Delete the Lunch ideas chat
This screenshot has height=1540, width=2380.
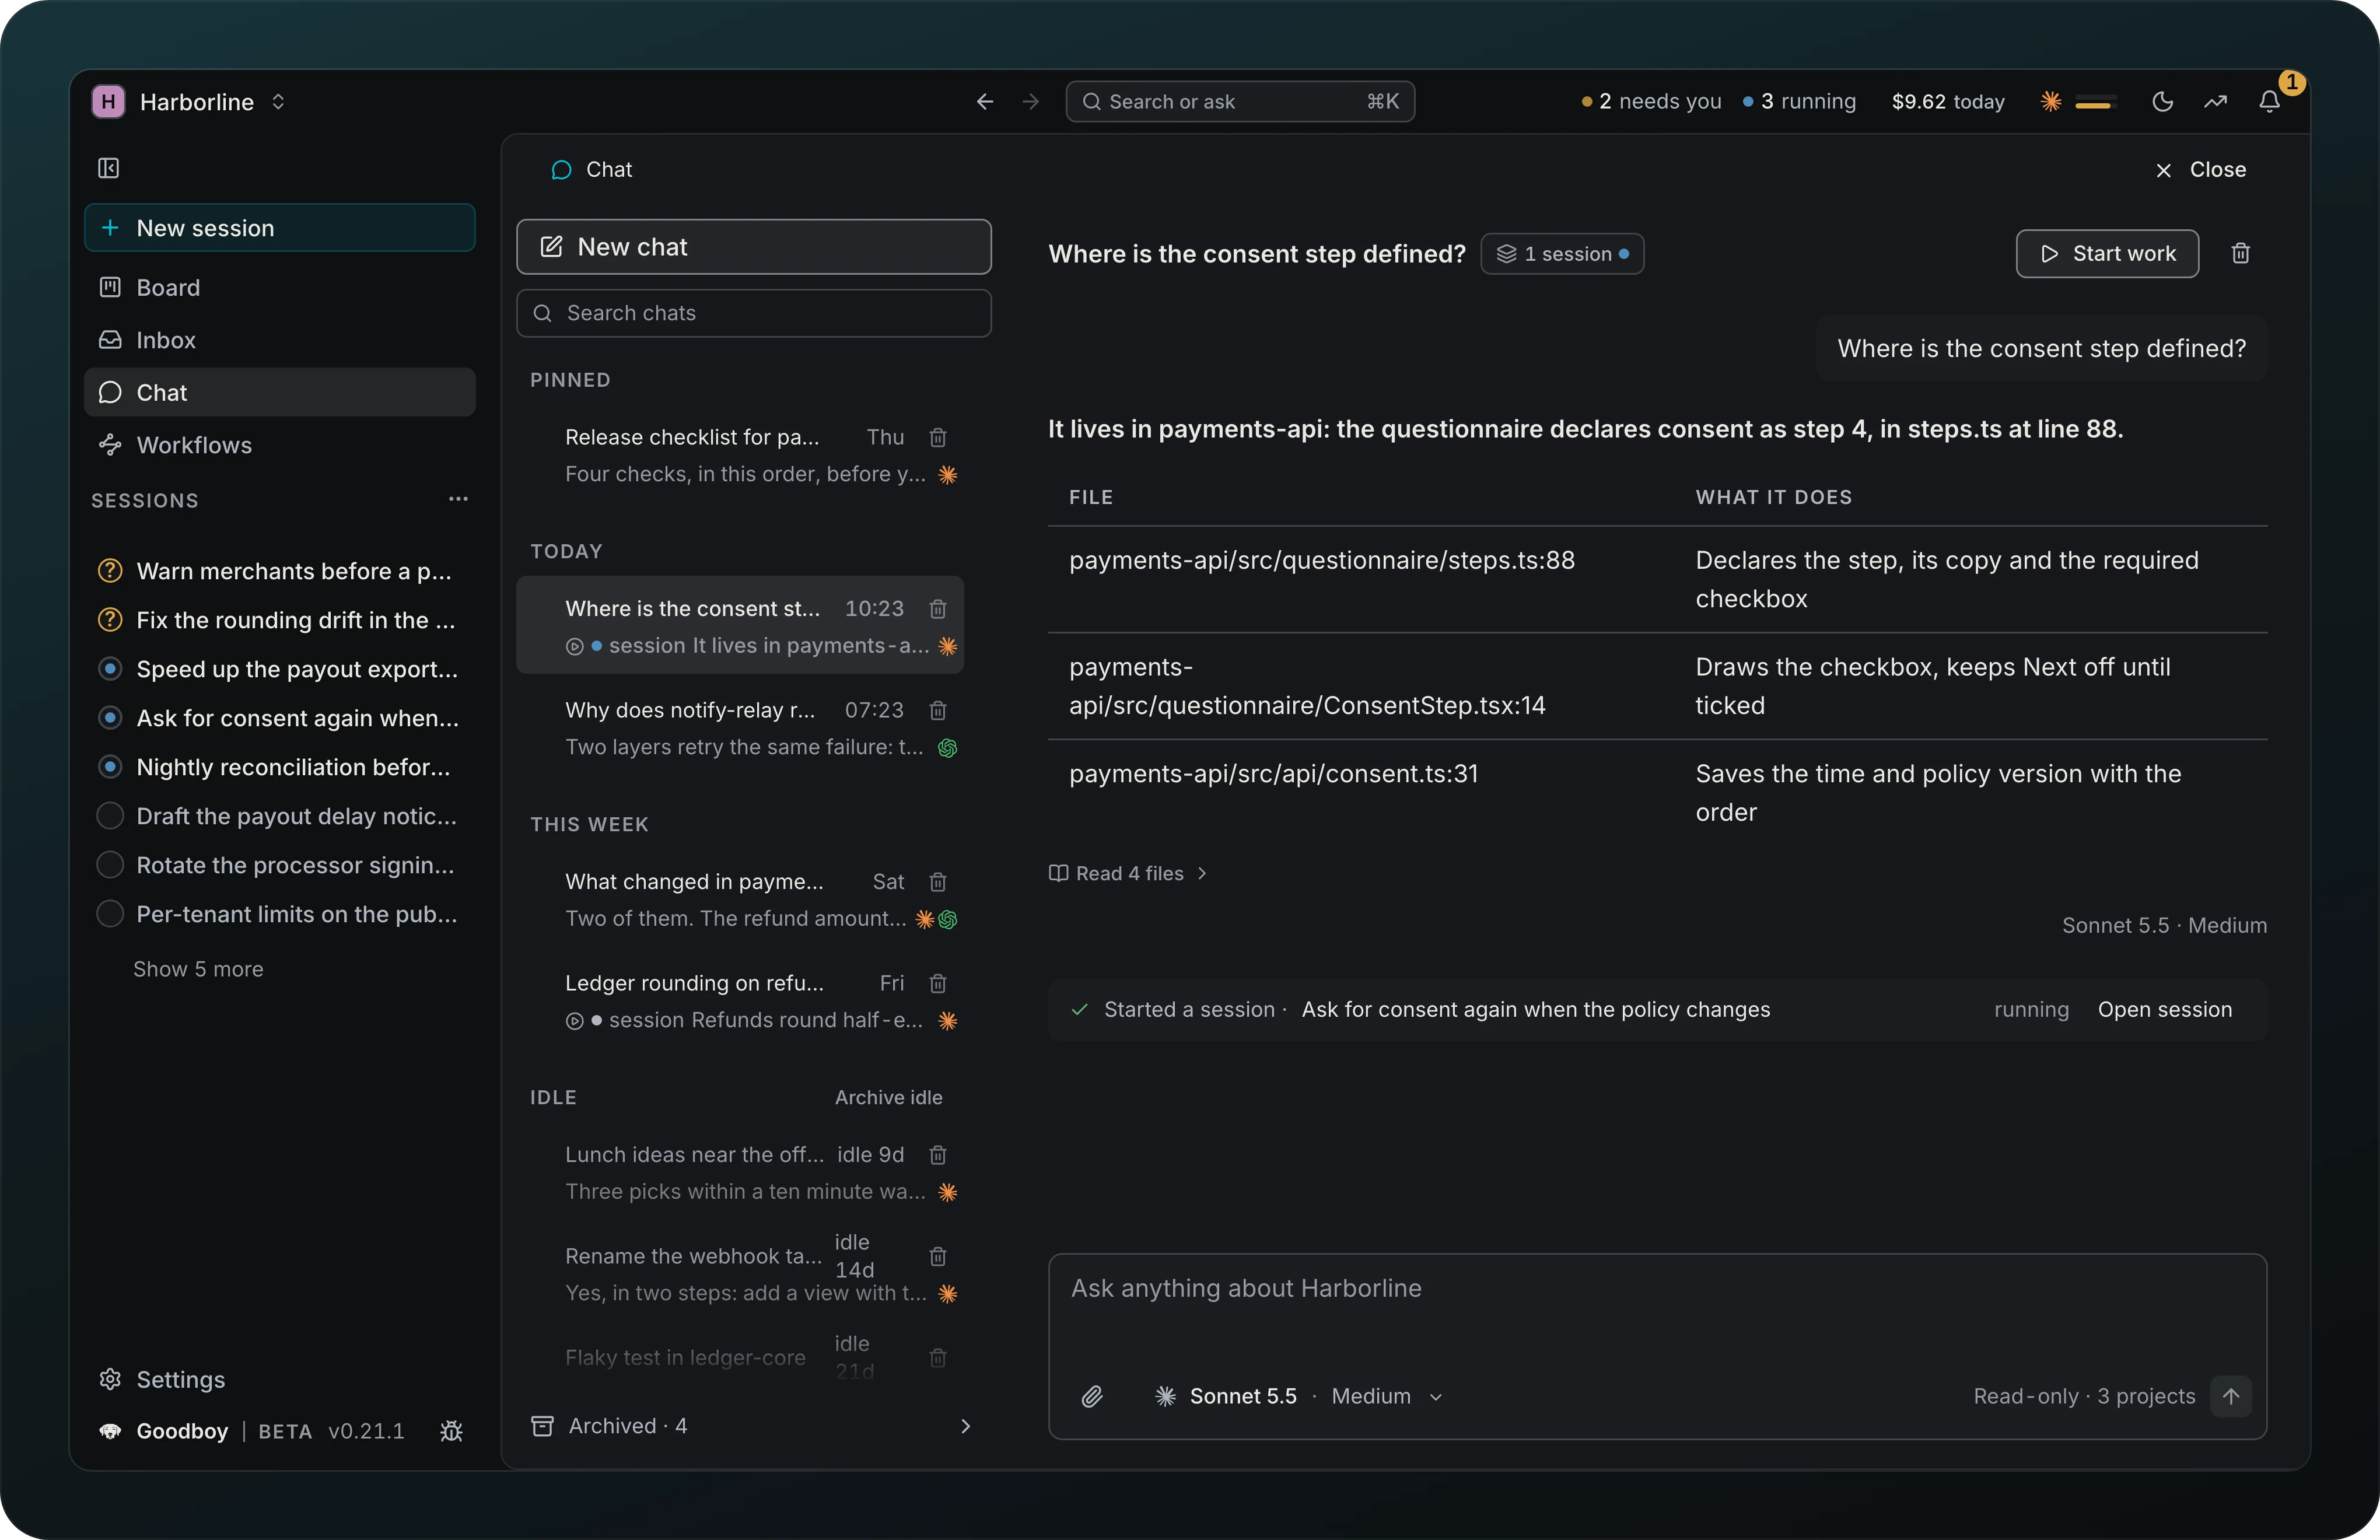tap(938, 1155)
